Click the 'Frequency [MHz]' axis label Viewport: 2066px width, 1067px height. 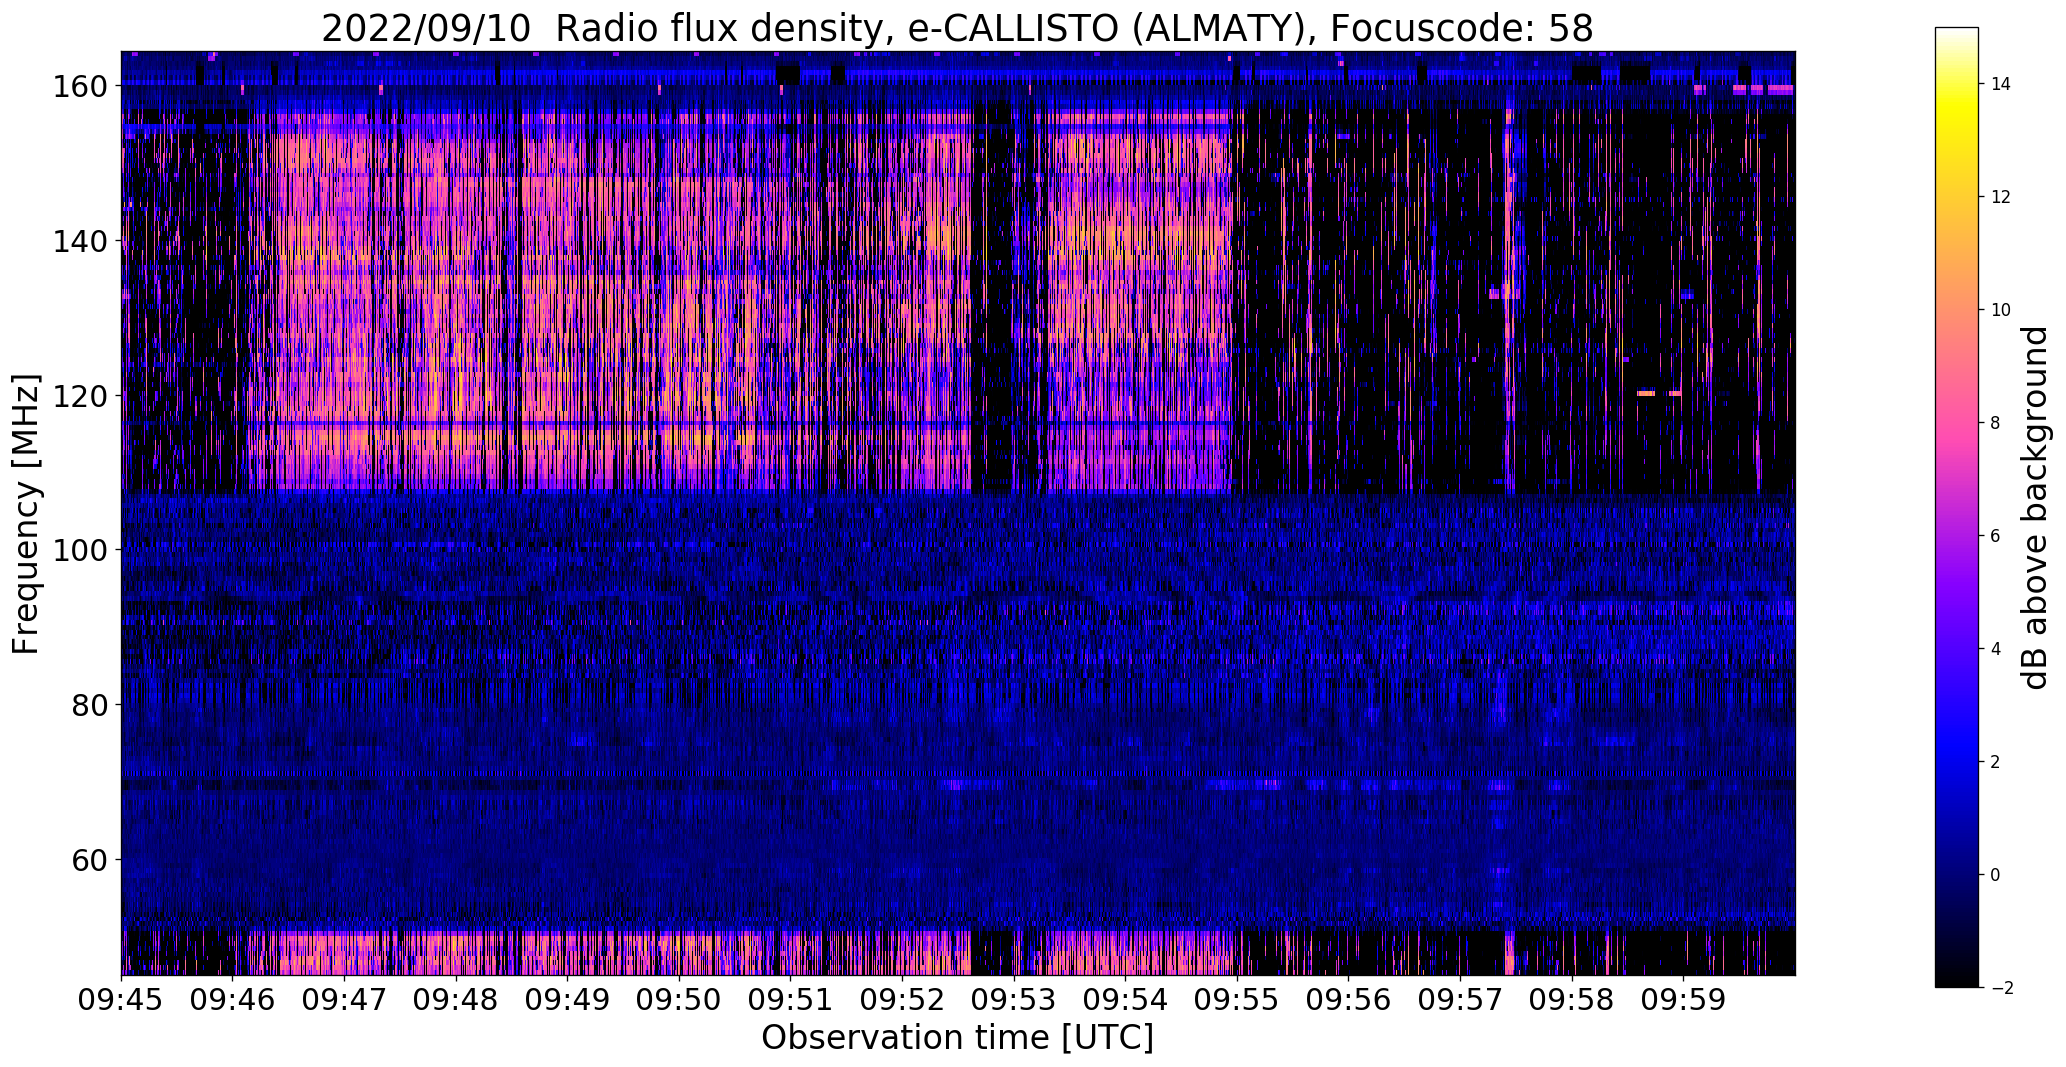pos(26,514)
